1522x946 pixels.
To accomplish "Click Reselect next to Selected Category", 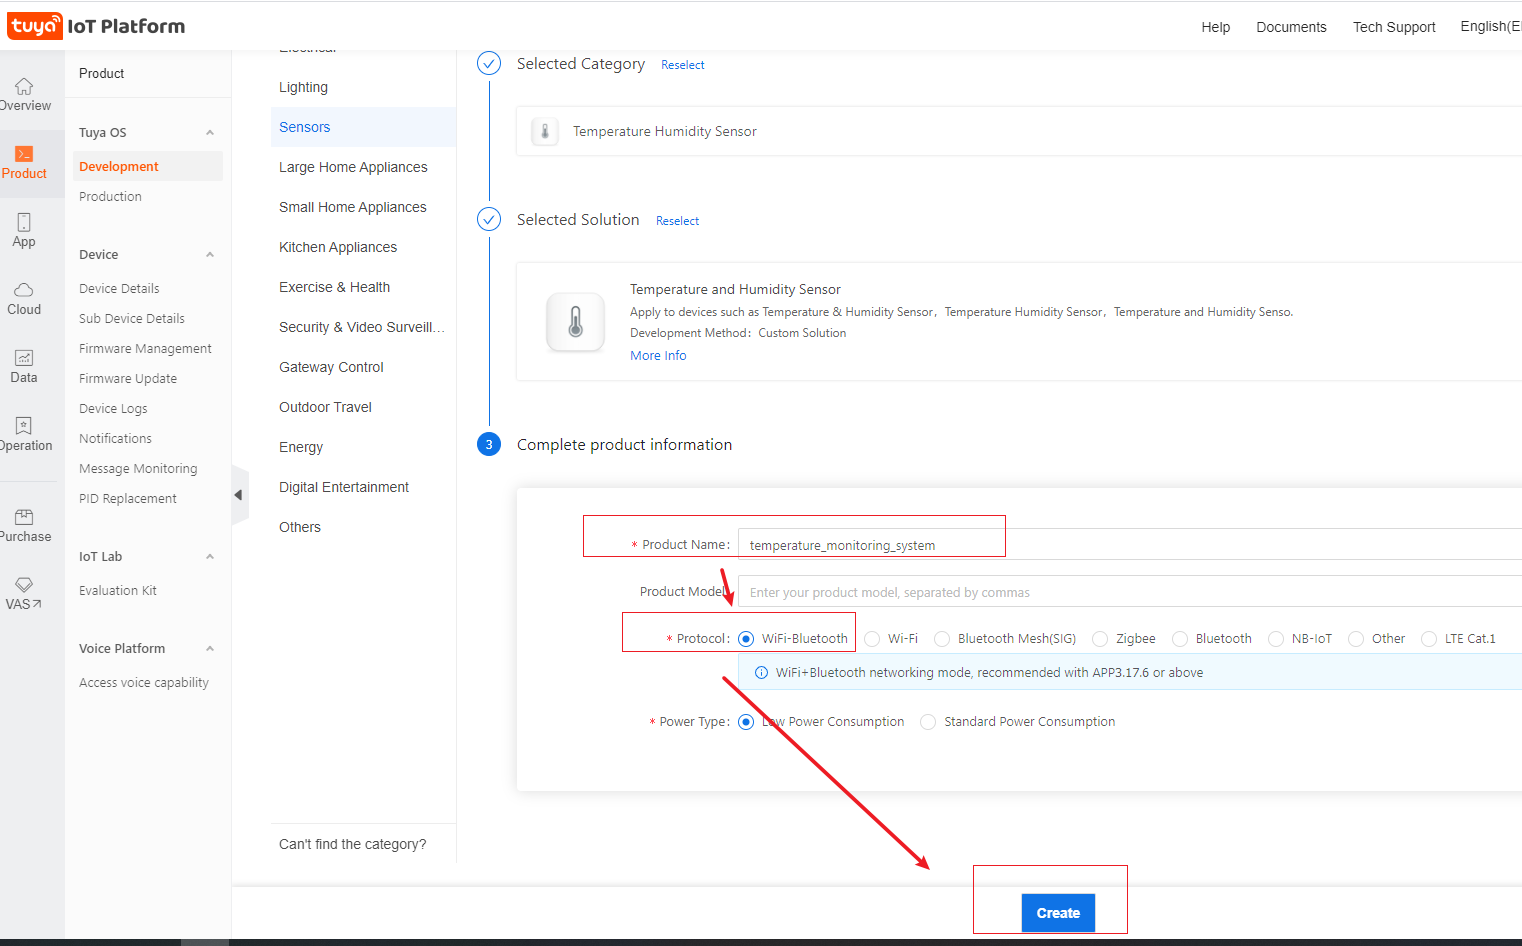I will [x=683, y=65].
